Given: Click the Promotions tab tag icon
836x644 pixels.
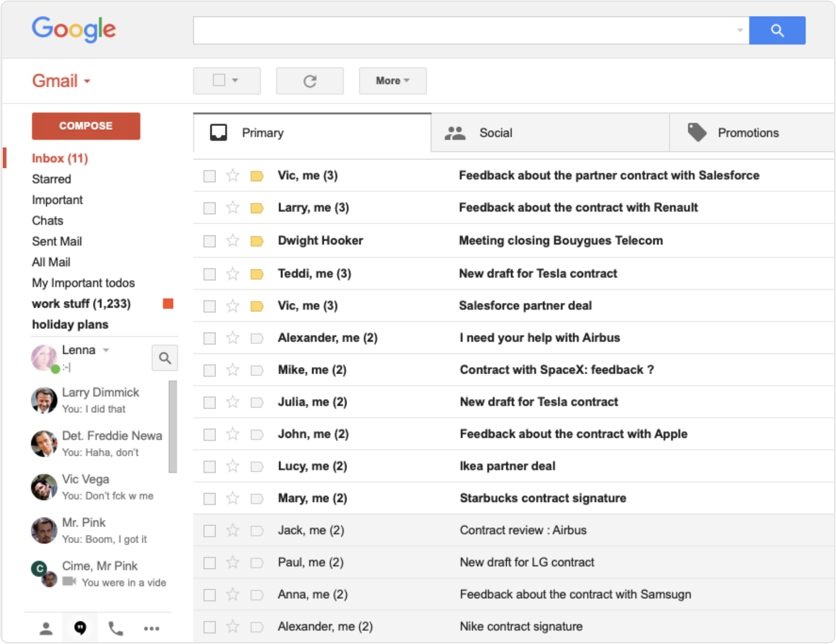Looking at the screenshot, I should tap(697, 132).
